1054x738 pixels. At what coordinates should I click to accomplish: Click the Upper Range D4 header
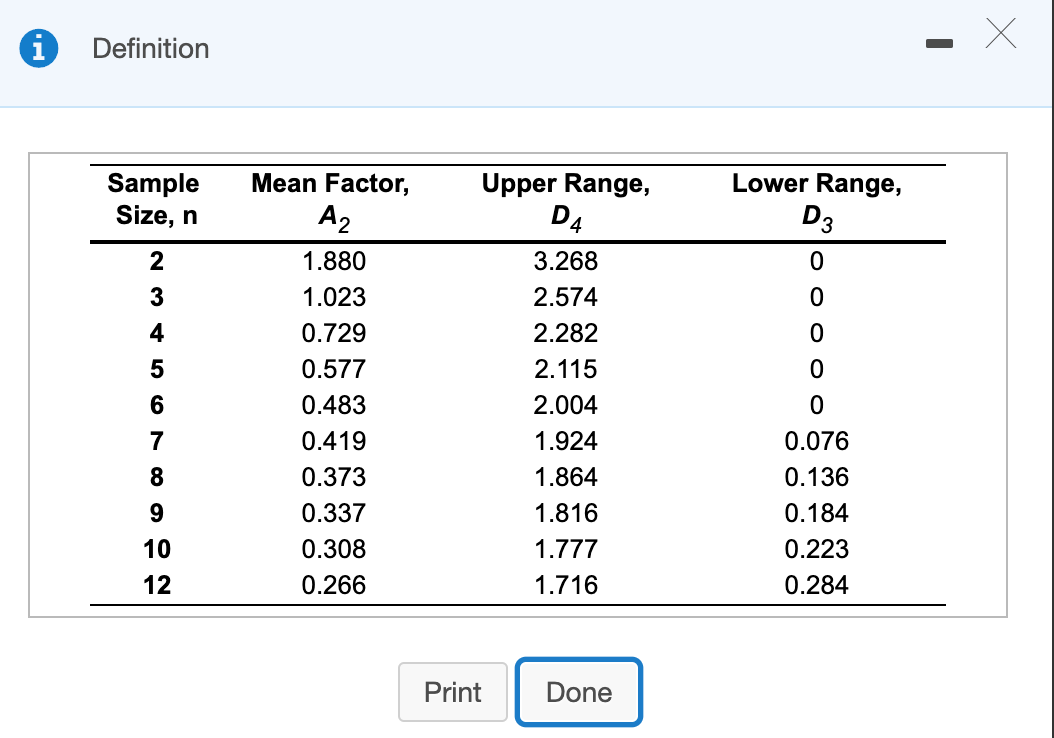tap(565, 198)
